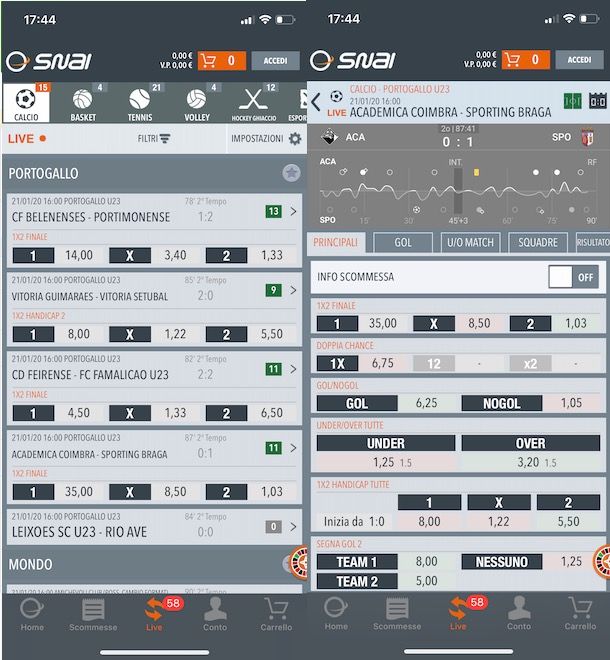This screenshot has height=660, width=610.
Task: Tap the Snai logo on left screen
Action: [x=49, y=61]
